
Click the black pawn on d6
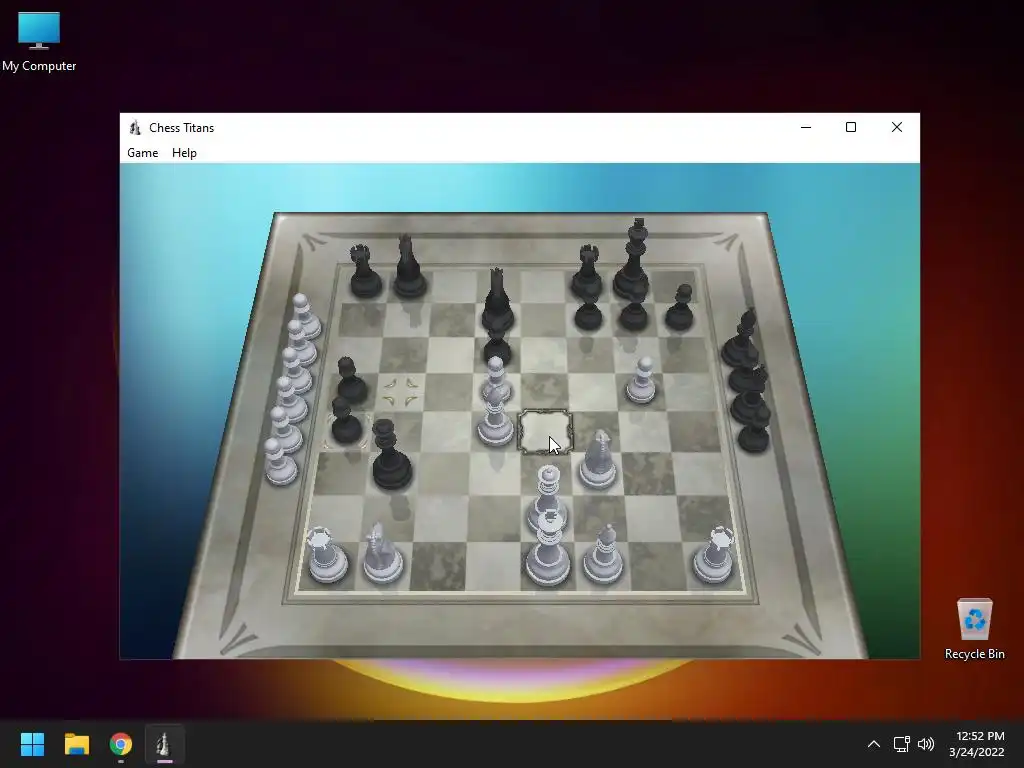click(498, 347)
